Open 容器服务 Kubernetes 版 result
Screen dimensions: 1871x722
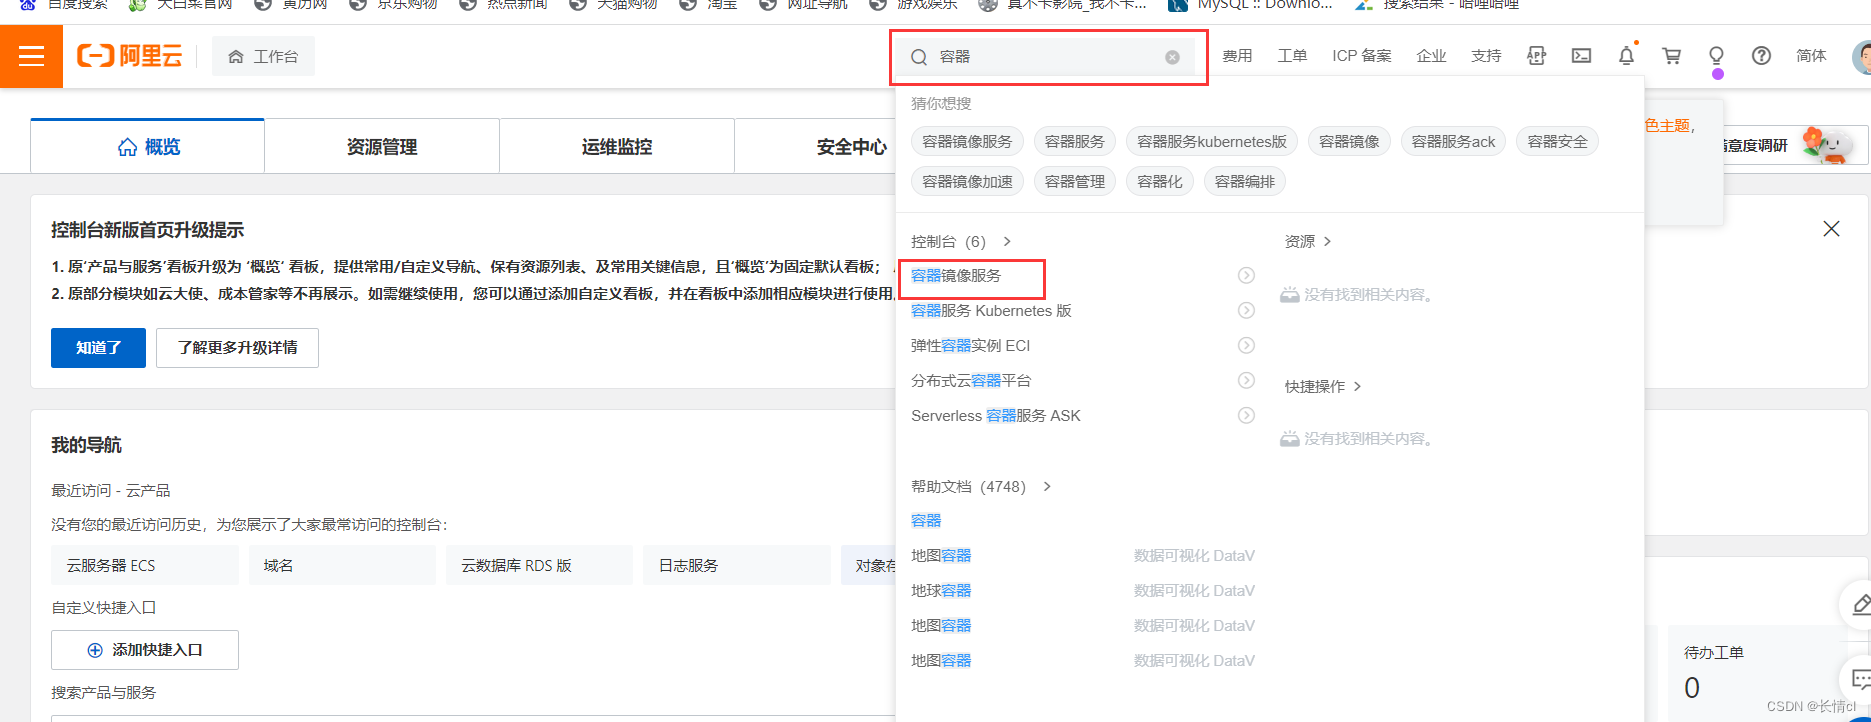[991, 311]
